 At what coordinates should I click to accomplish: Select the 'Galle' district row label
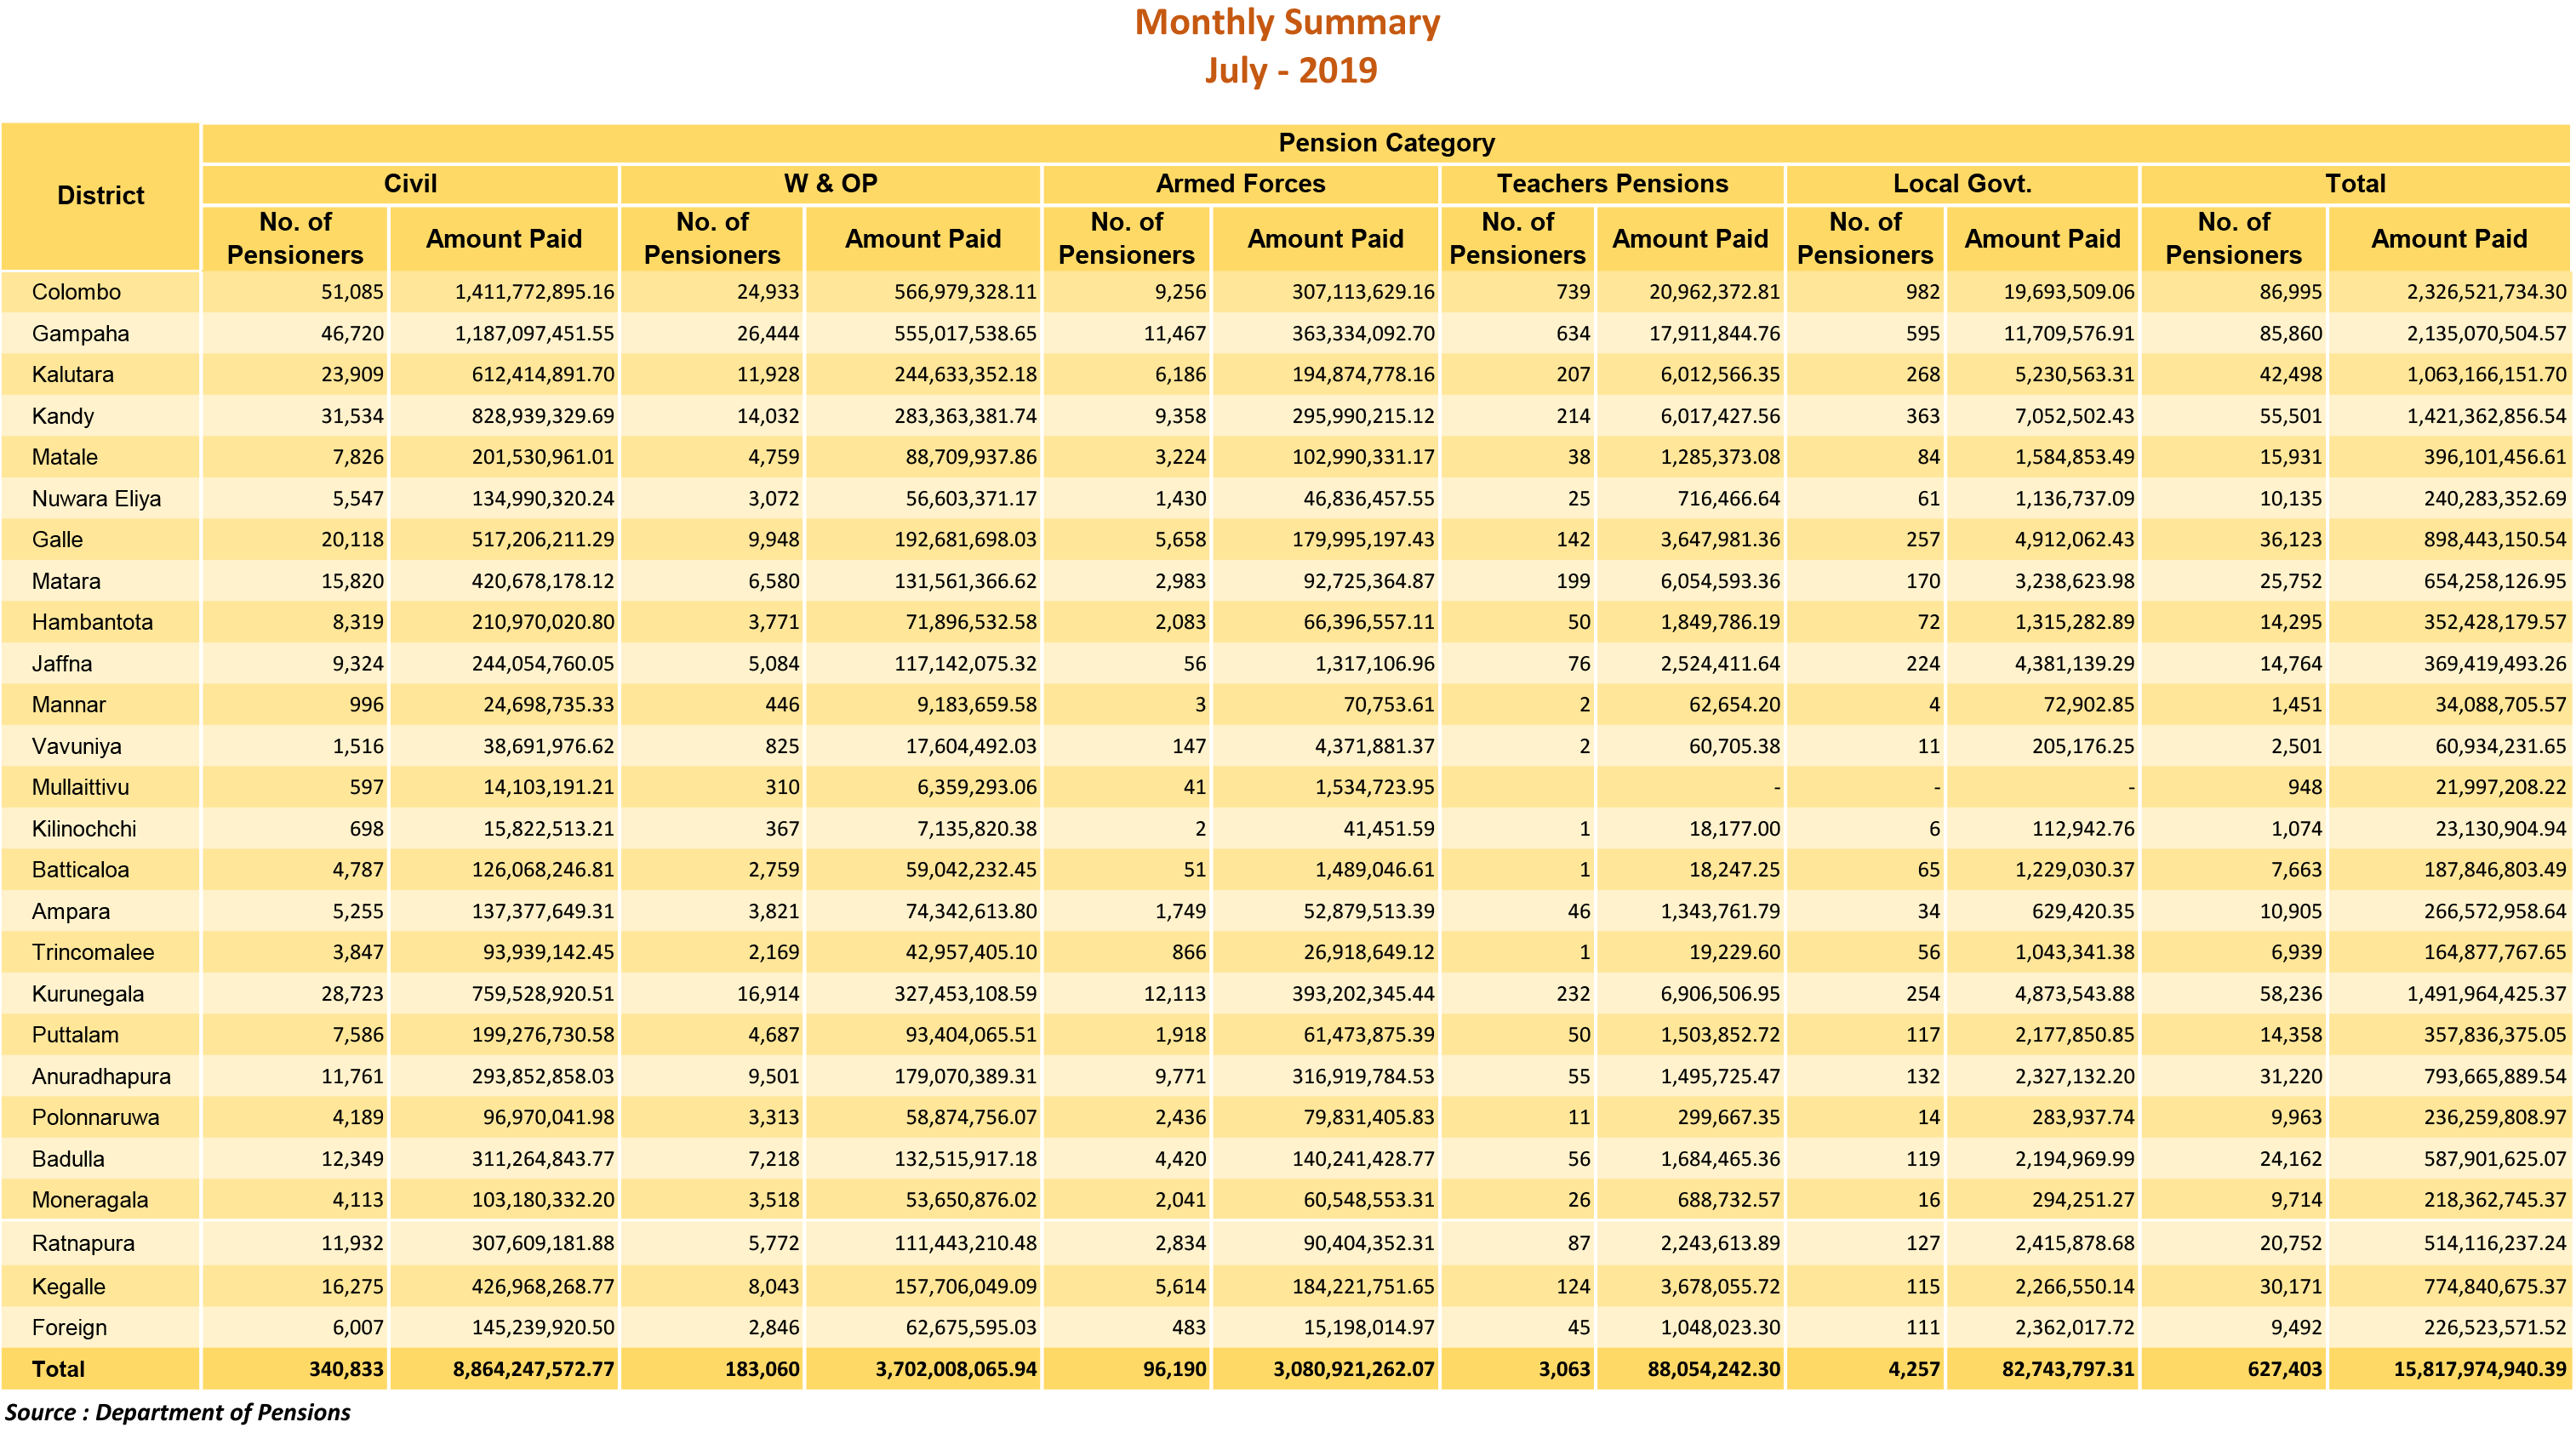point(57,540)
